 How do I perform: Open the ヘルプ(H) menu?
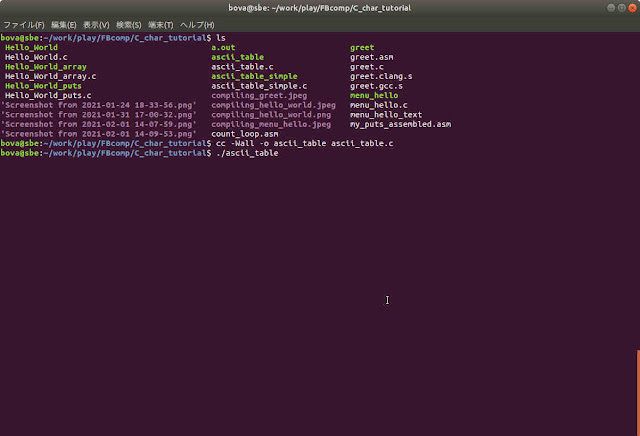point(197,25)
